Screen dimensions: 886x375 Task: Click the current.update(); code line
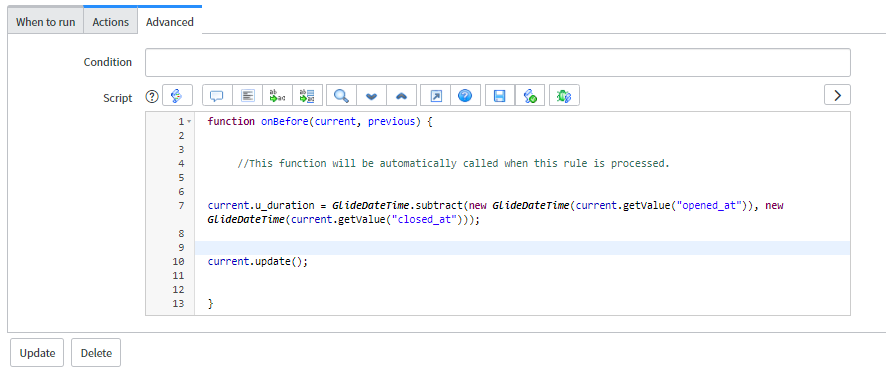258,262
